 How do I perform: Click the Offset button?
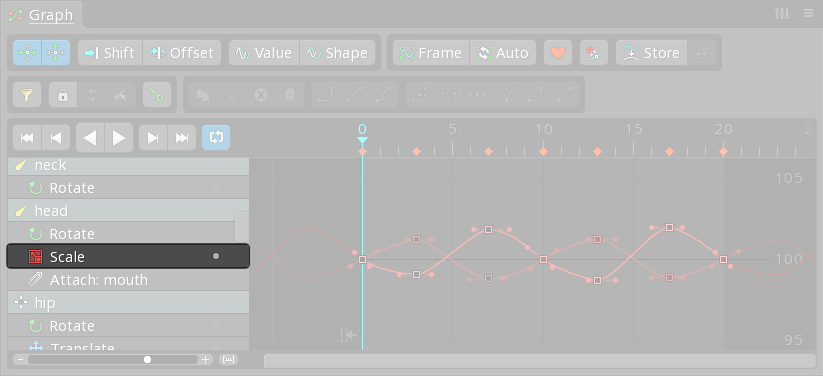(x=182, y=53)
